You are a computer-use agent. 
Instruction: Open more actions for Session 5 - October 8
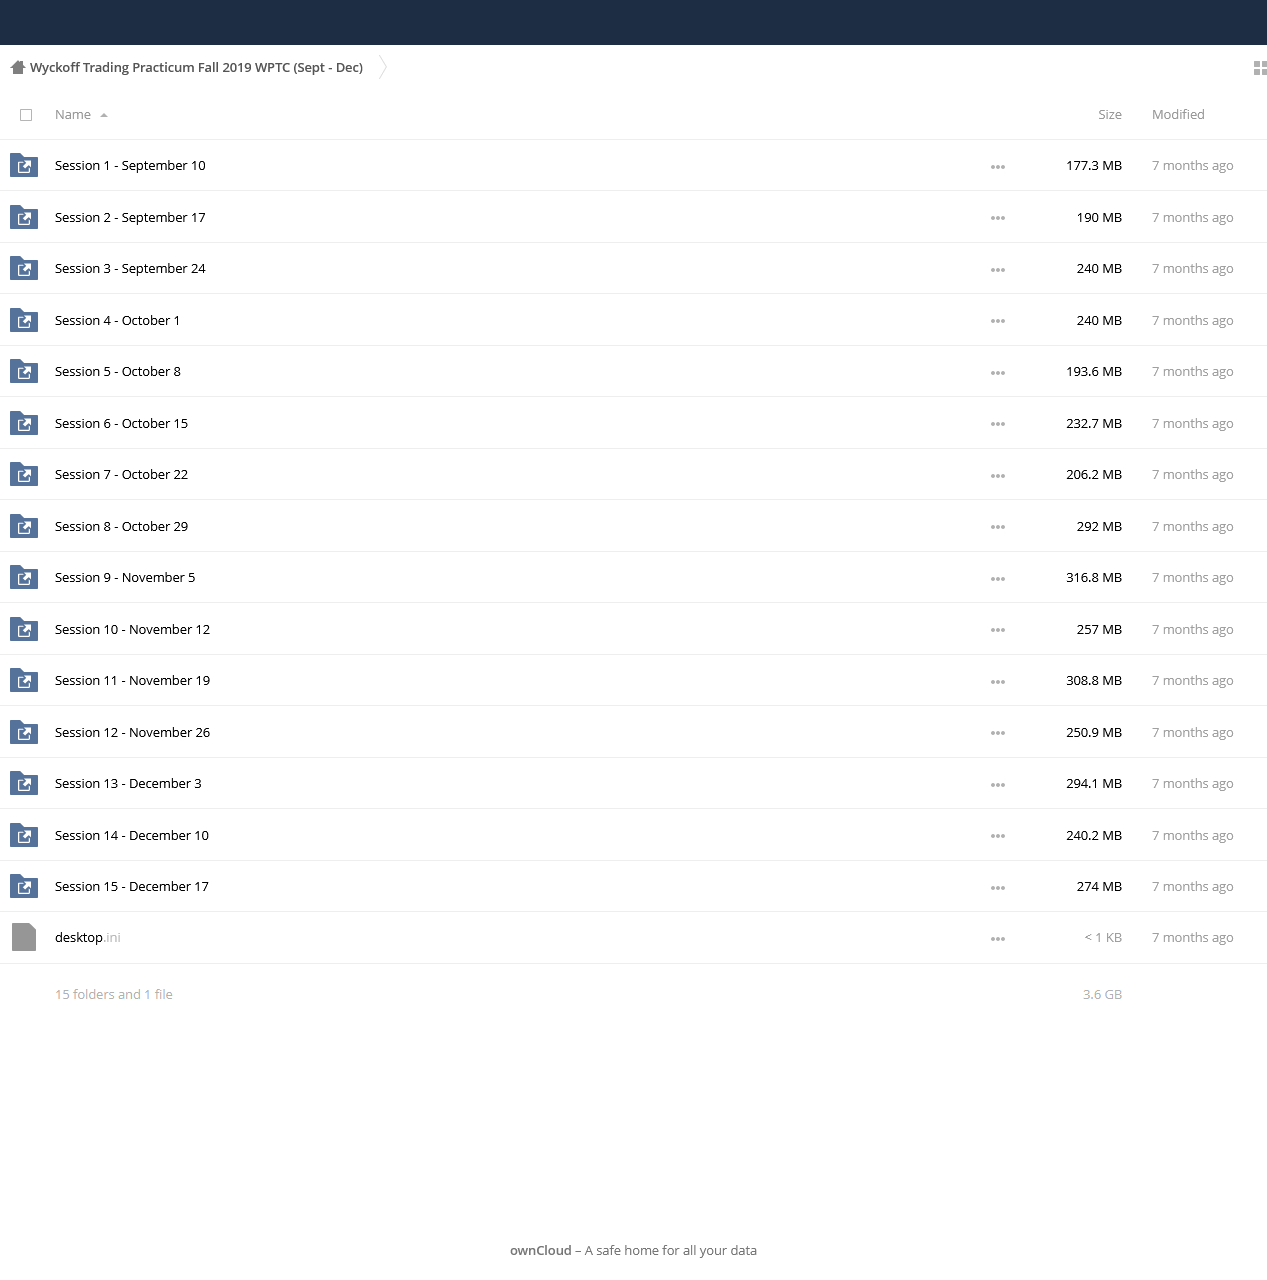pyautogui.click(x=998, y=373)
